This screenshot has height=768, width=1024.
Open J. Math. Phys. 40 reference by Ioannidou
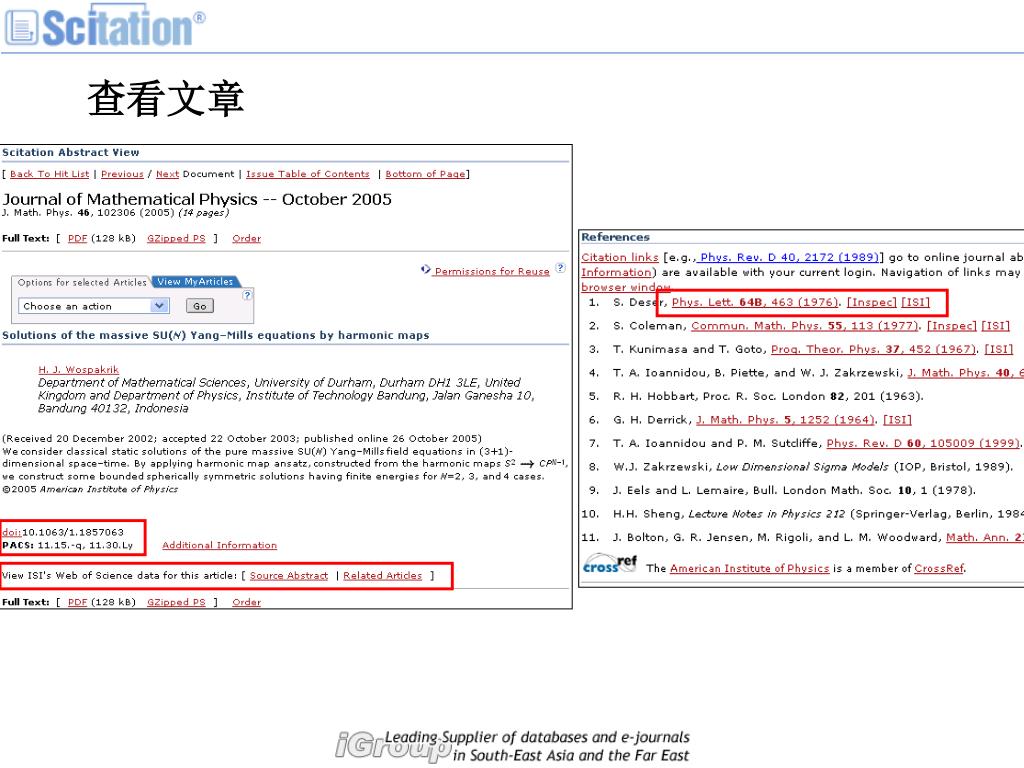[x=965, y=373]
